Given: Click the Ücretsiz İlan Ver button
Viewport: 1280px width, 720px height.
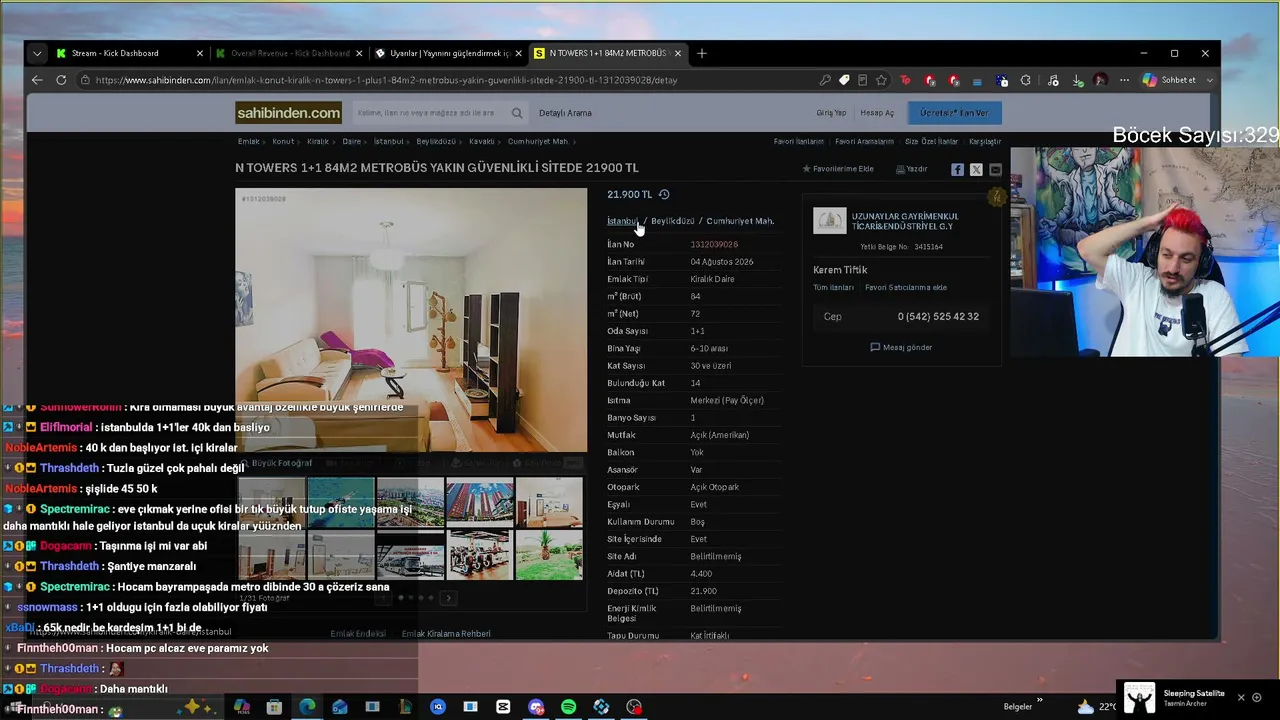Looking at the screenshot, I should 954,113.
